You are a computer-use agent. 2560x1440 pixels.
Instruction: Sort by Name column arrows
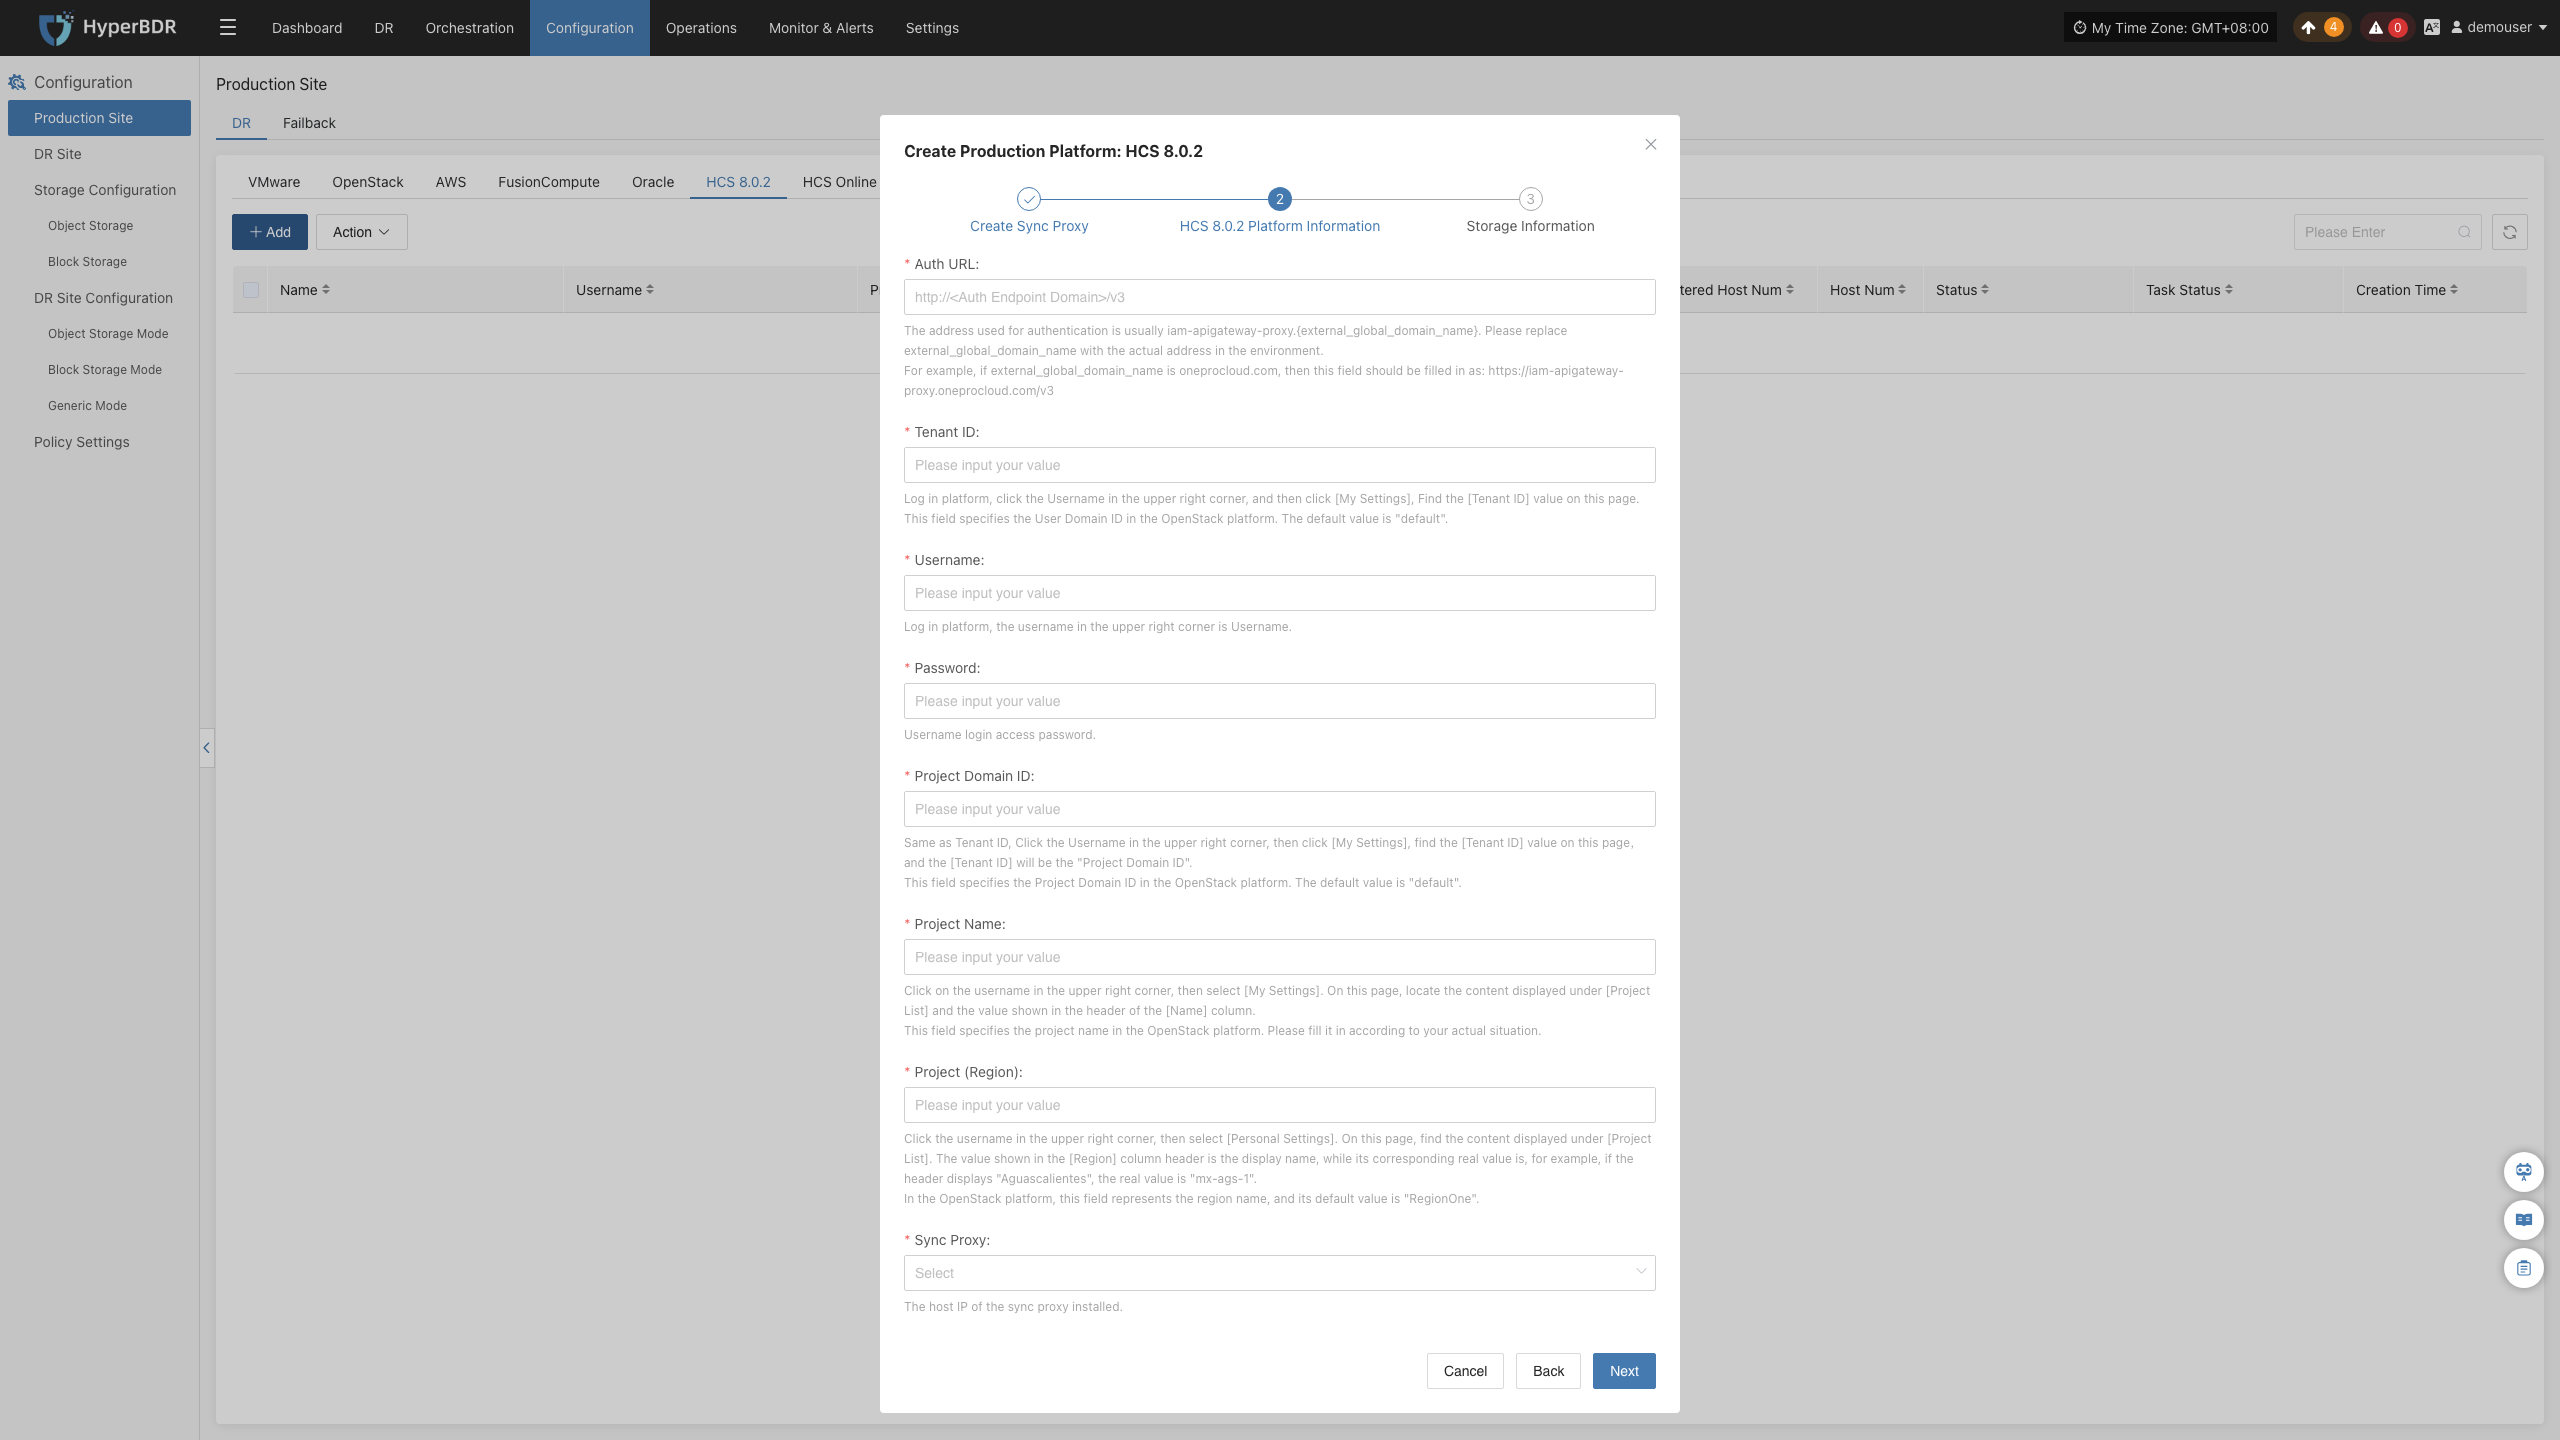click(326, 290)
